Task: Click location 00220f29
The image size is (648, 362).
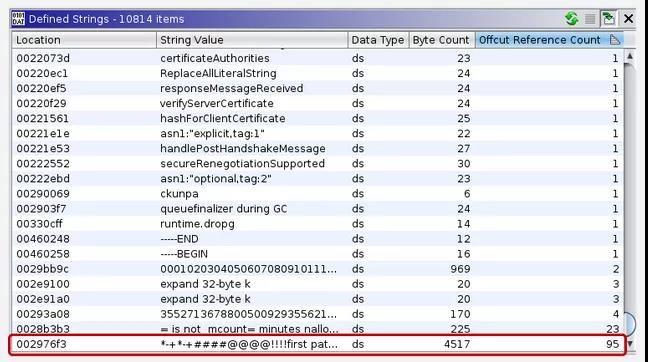Action: [41, 103]
